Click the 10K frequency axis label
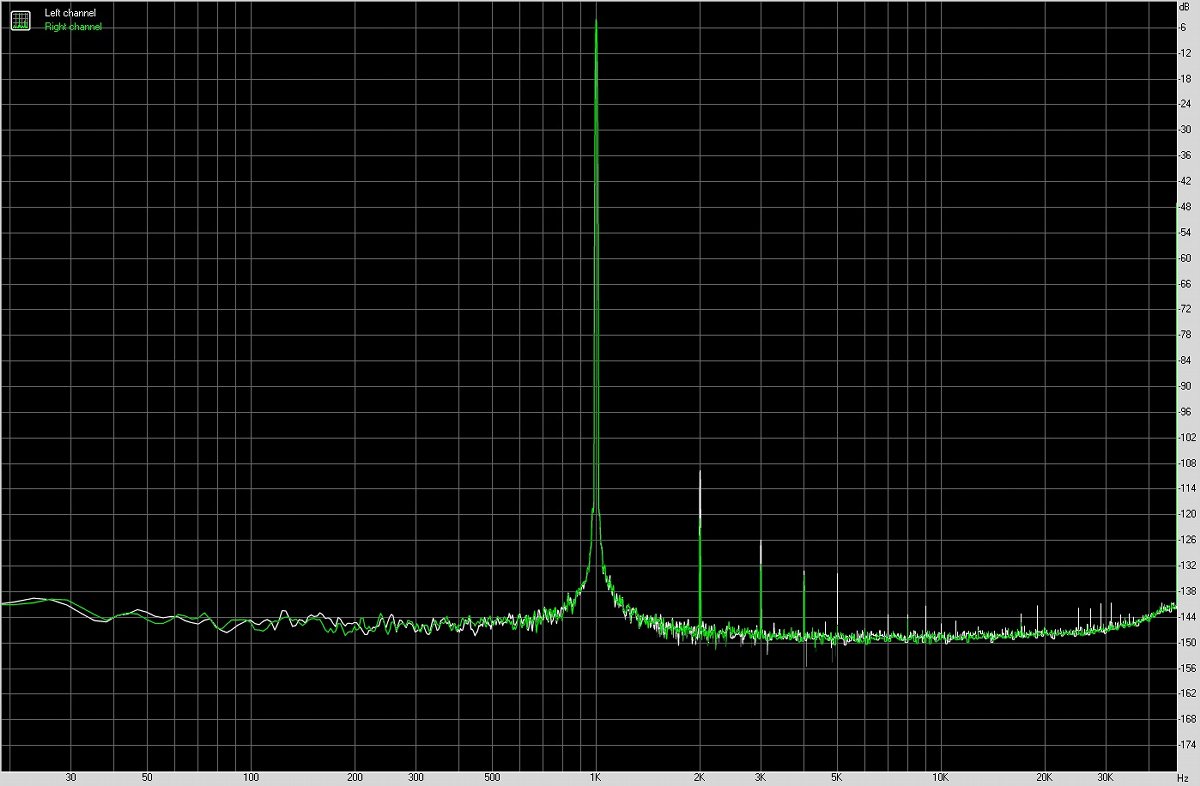Viewport: 1200px width, 786px height. point(941,777)
